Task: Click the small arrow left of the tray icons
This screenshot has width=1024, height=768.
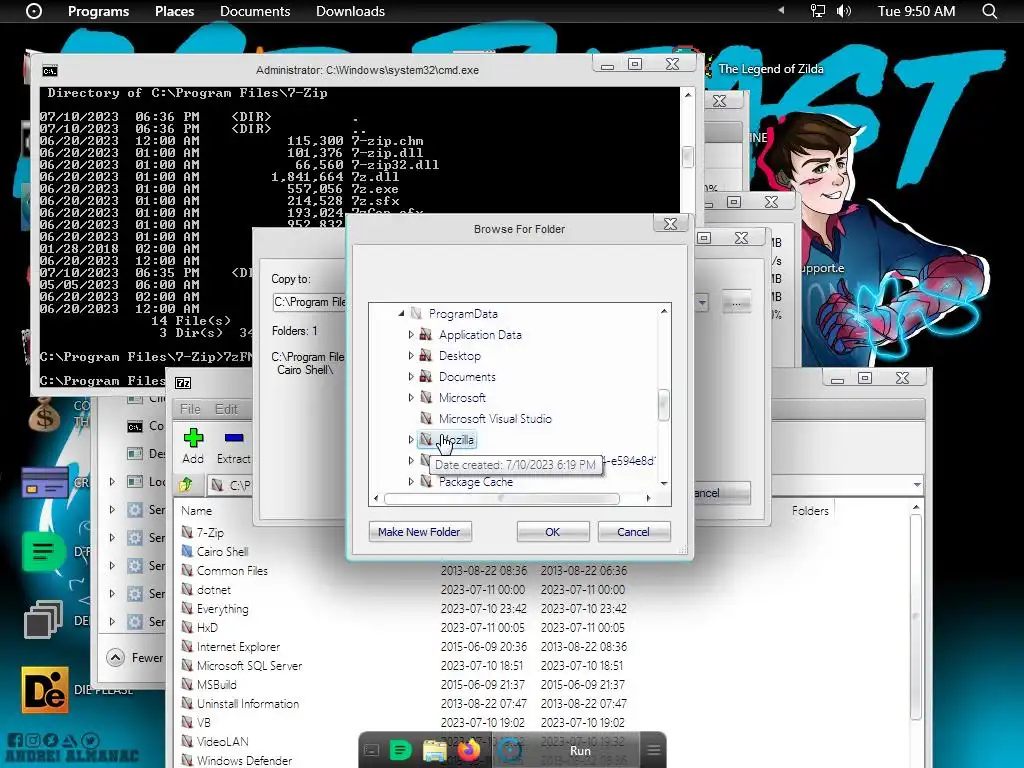Action: [x=780, y=11]
